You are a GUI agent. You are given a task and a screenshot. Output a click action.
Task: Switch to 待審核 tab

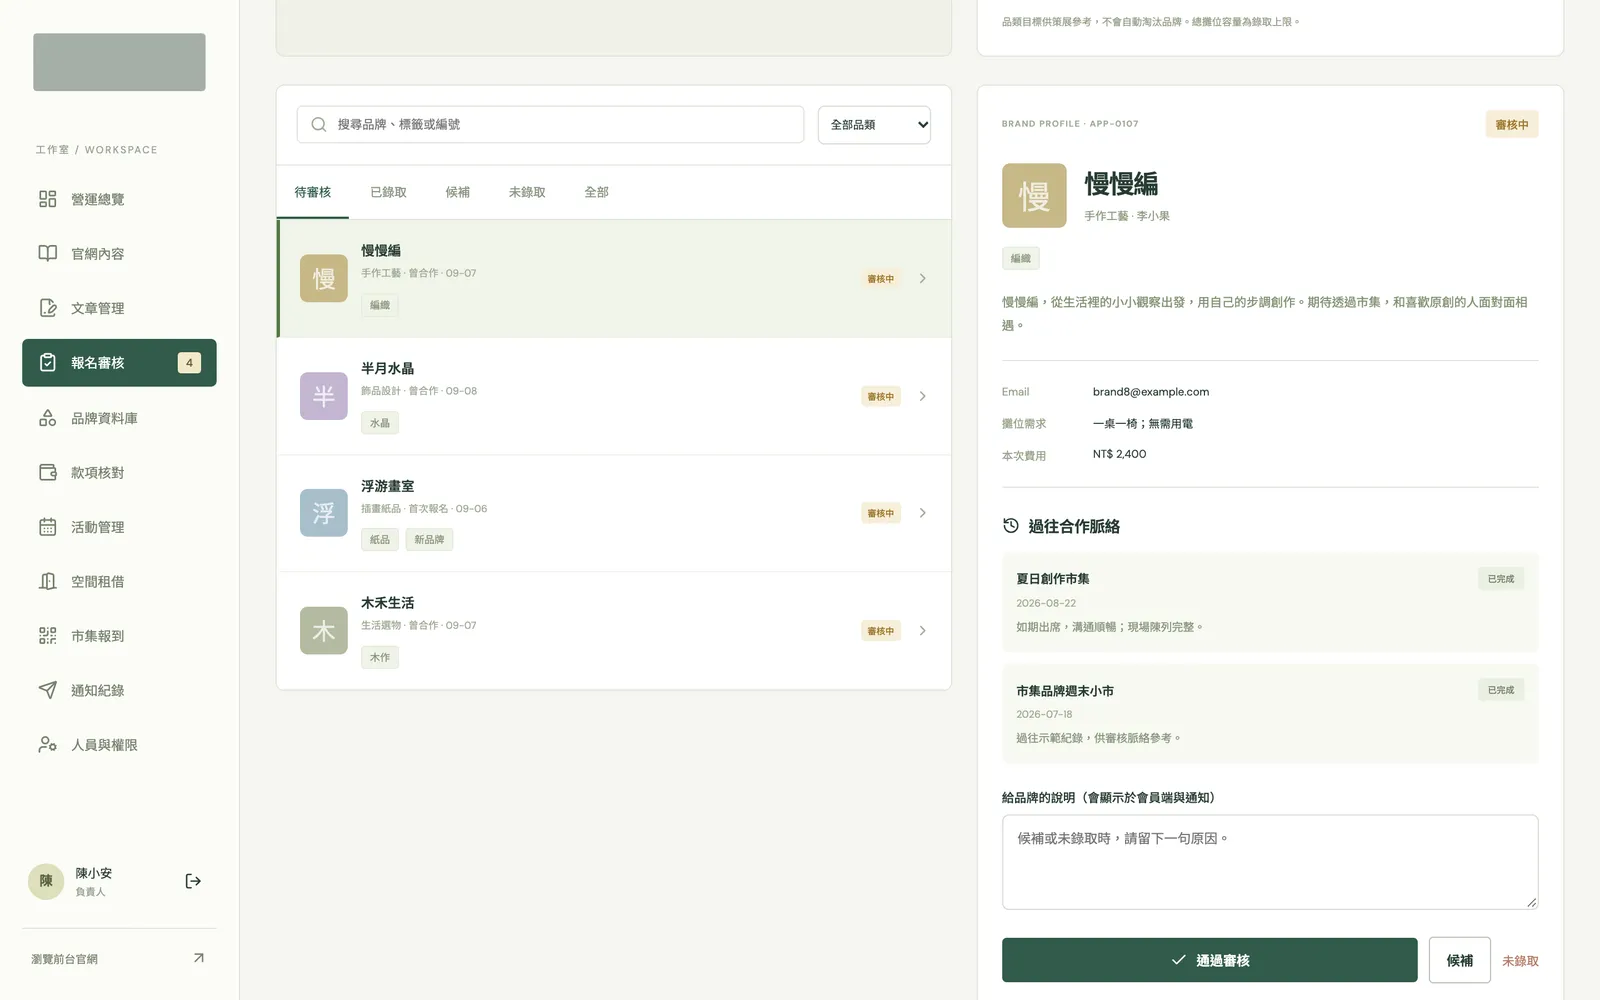313,192
